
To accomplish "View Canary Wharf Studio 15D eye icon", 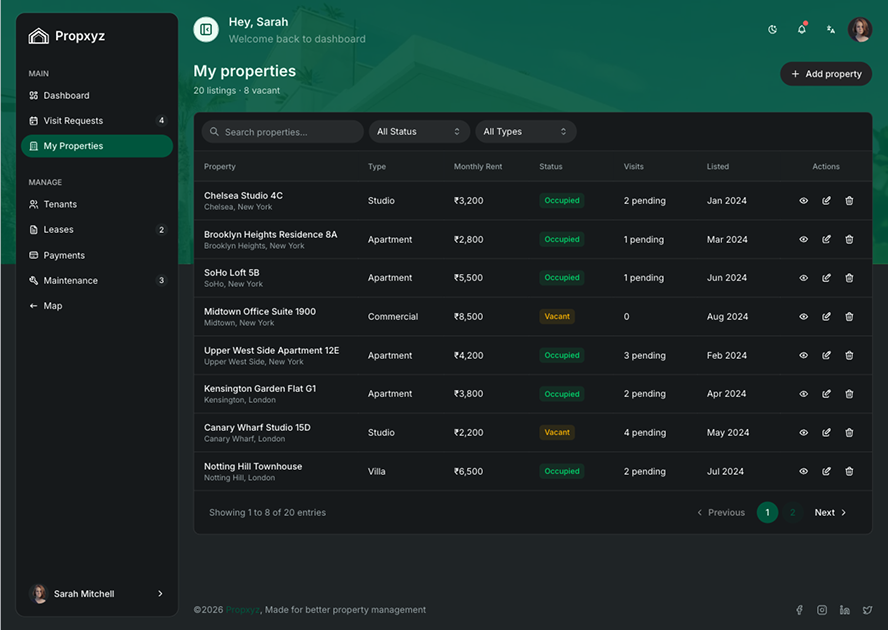I will click(804, 432).
